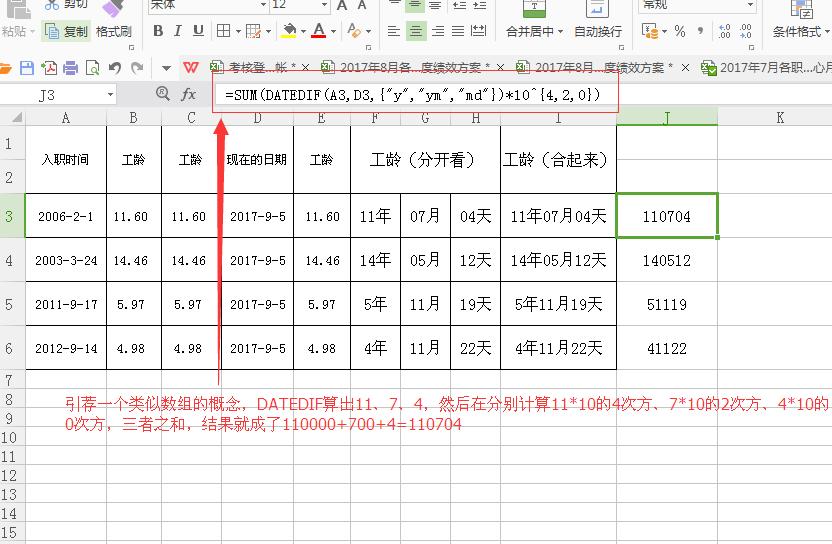Image resolution: width=832 pixels, height=544 pixels.
Task: Open print preview
Action: 93,68
